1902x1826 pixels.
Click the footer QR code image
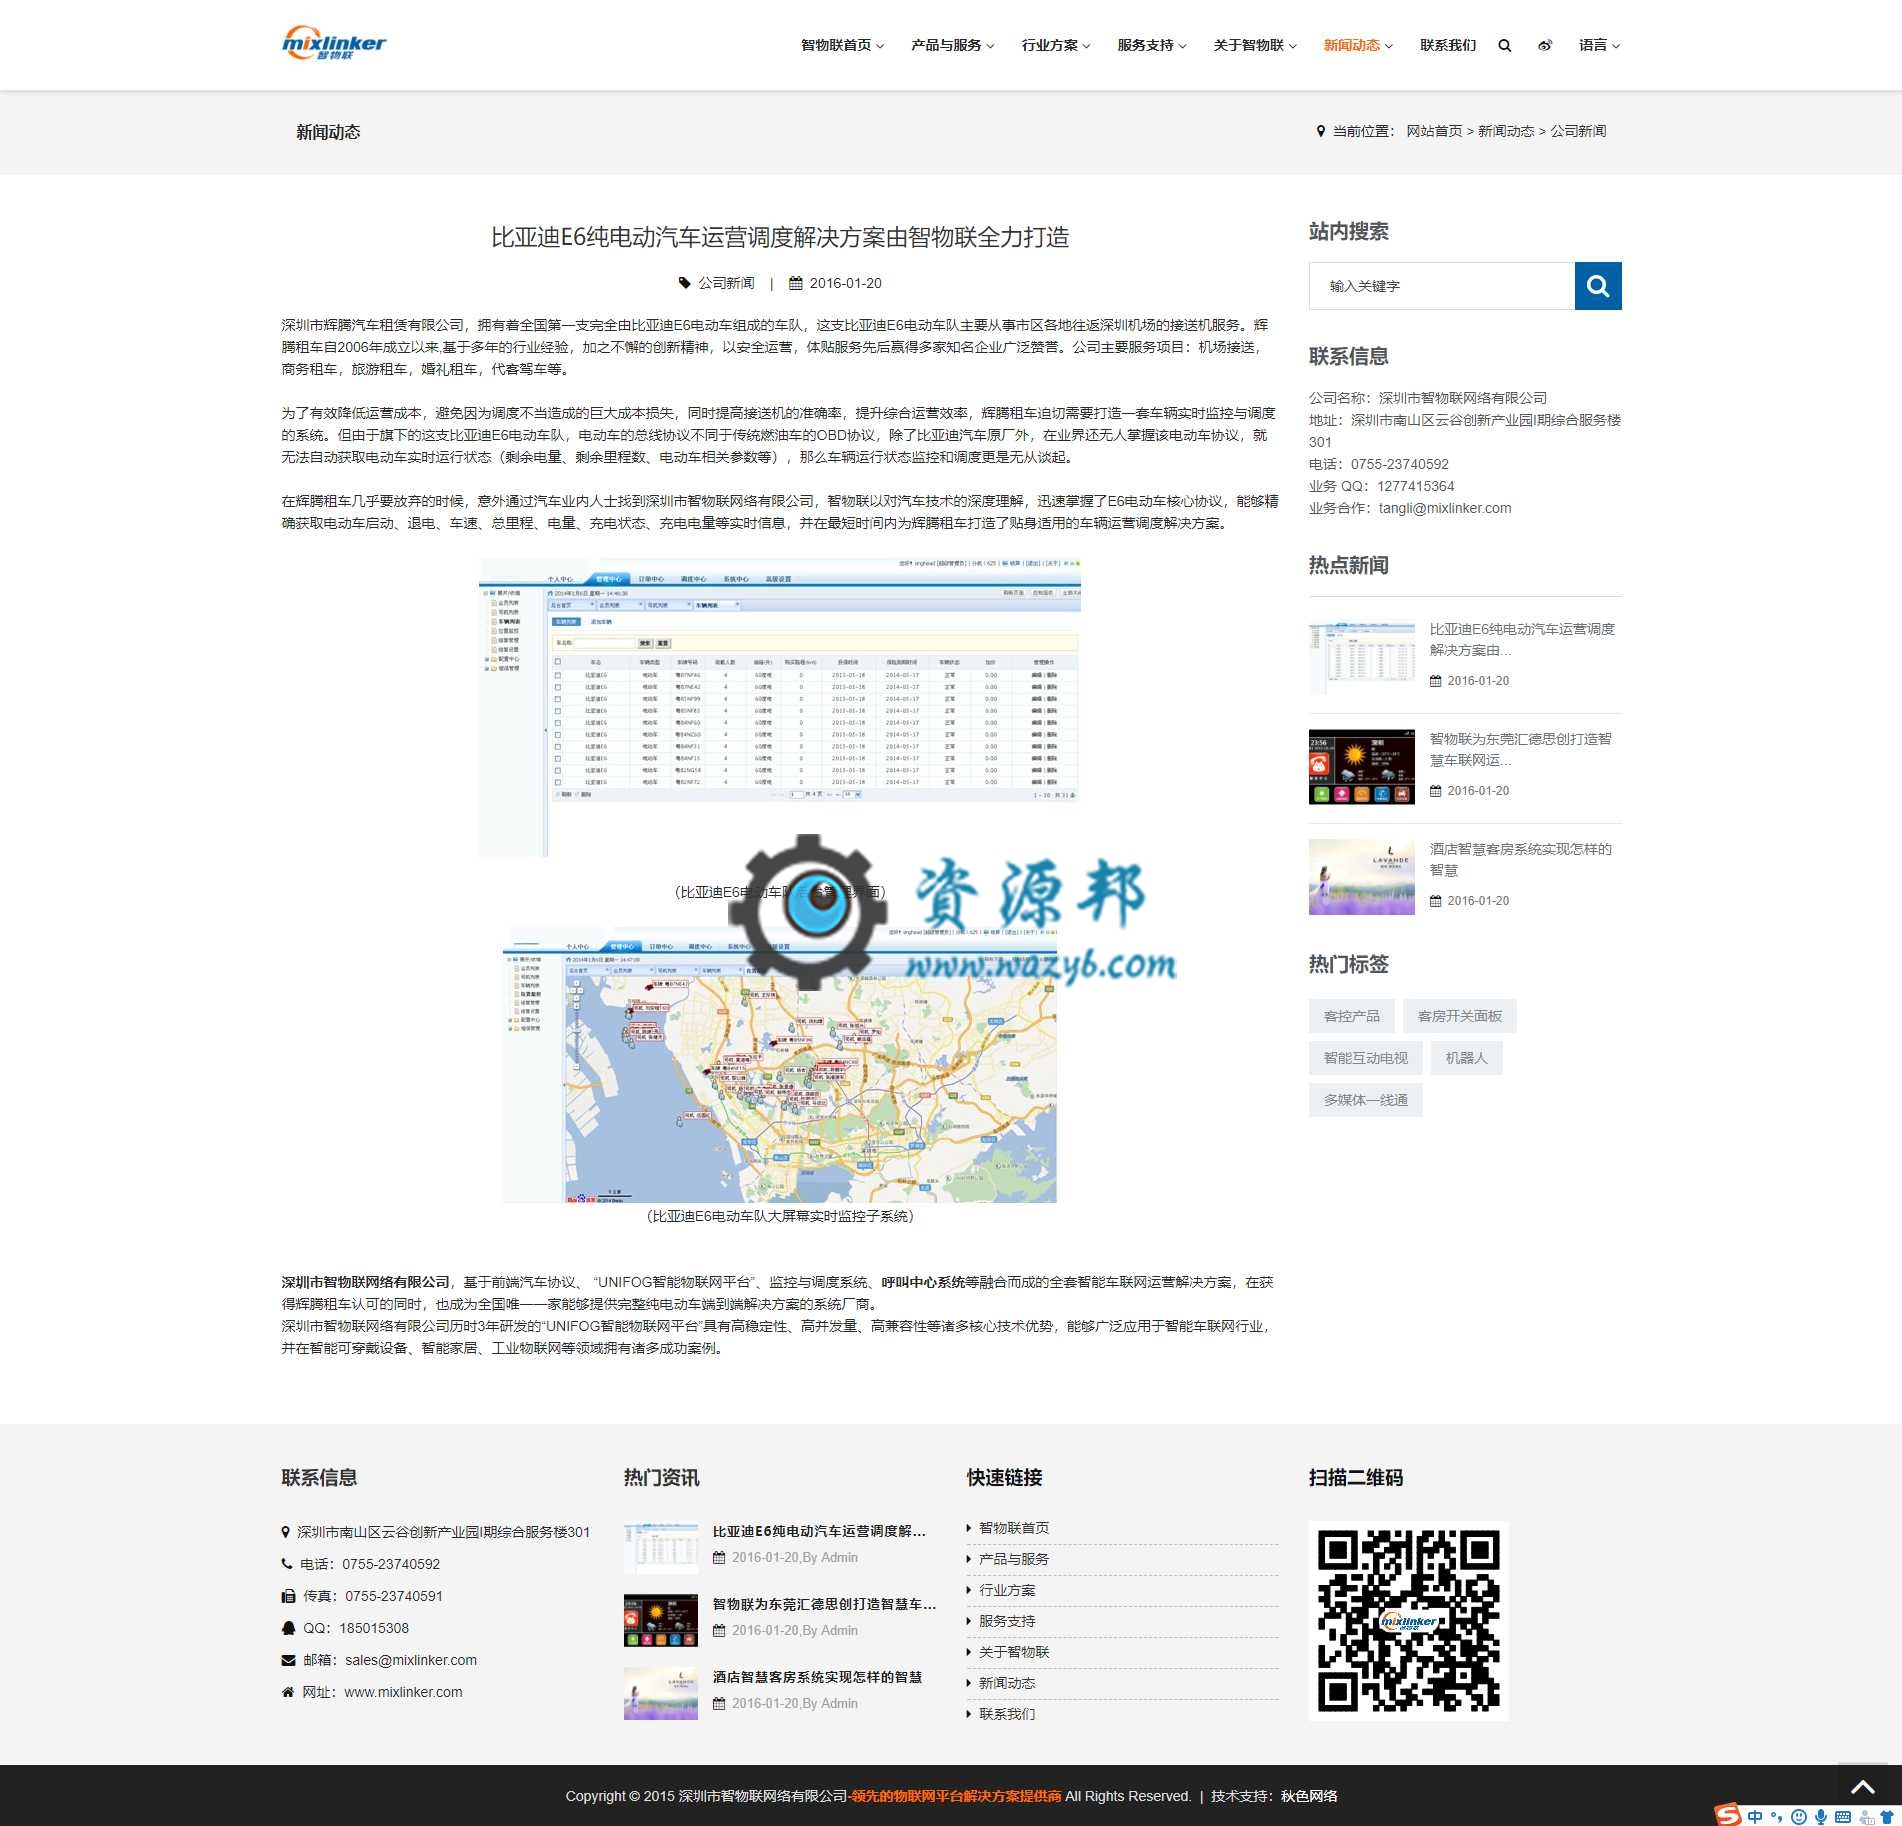(x=1408, y=1621)
